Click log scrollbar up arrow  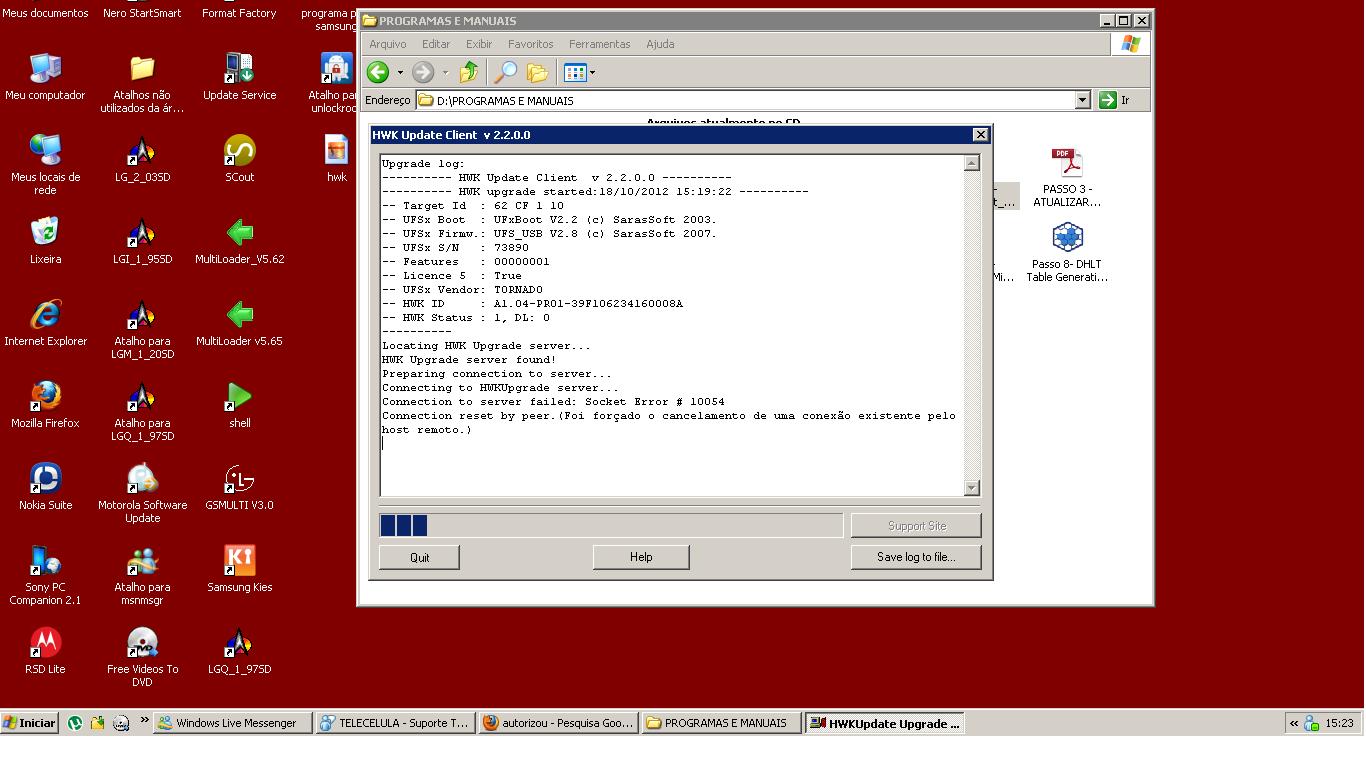[x=971, y=163]
